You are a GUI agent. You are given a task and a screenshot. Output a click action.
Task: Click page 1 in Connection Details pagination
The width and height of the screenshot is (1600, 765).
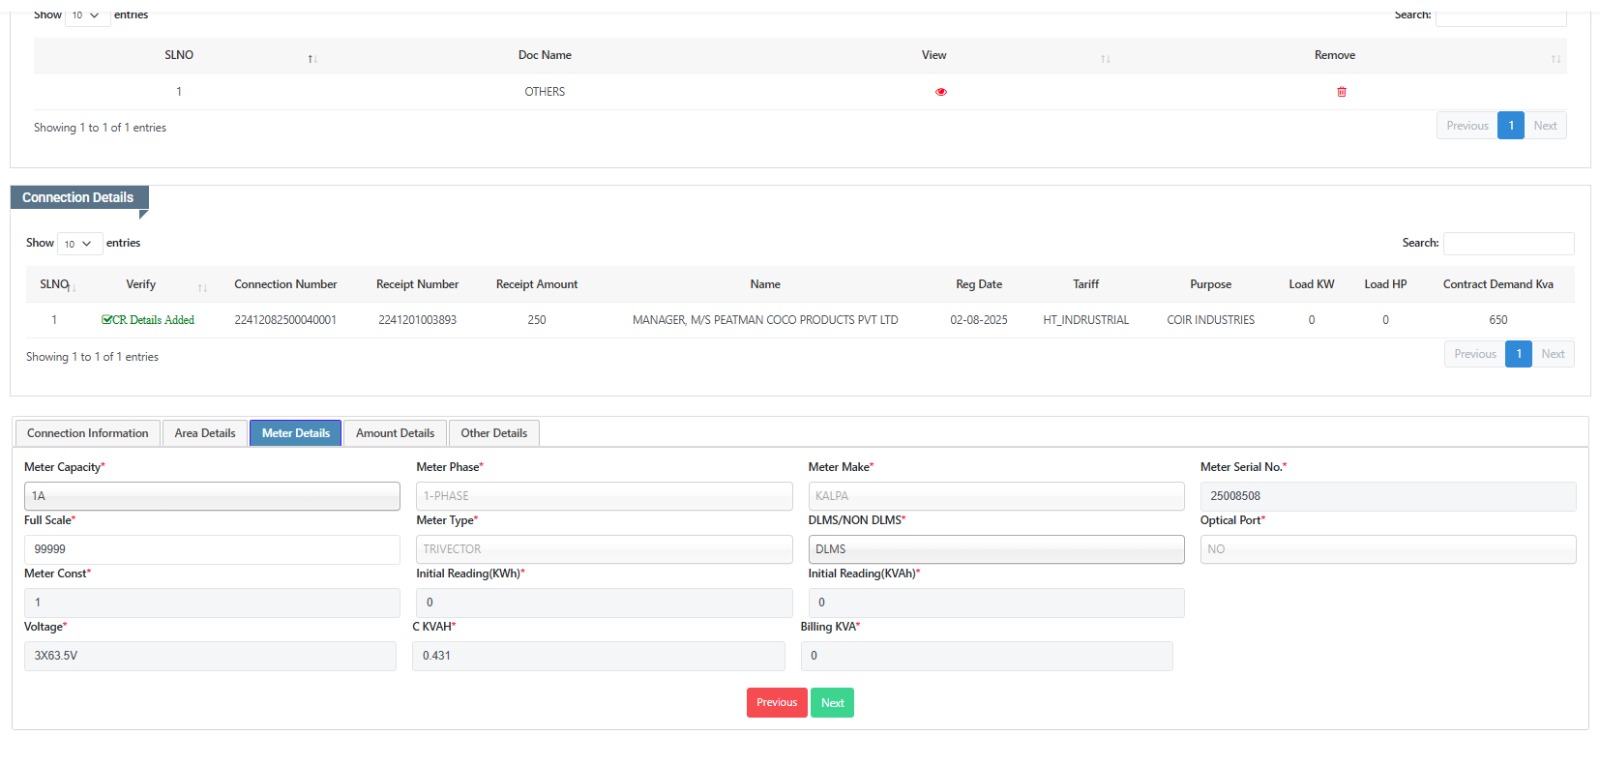(1518, 354)
